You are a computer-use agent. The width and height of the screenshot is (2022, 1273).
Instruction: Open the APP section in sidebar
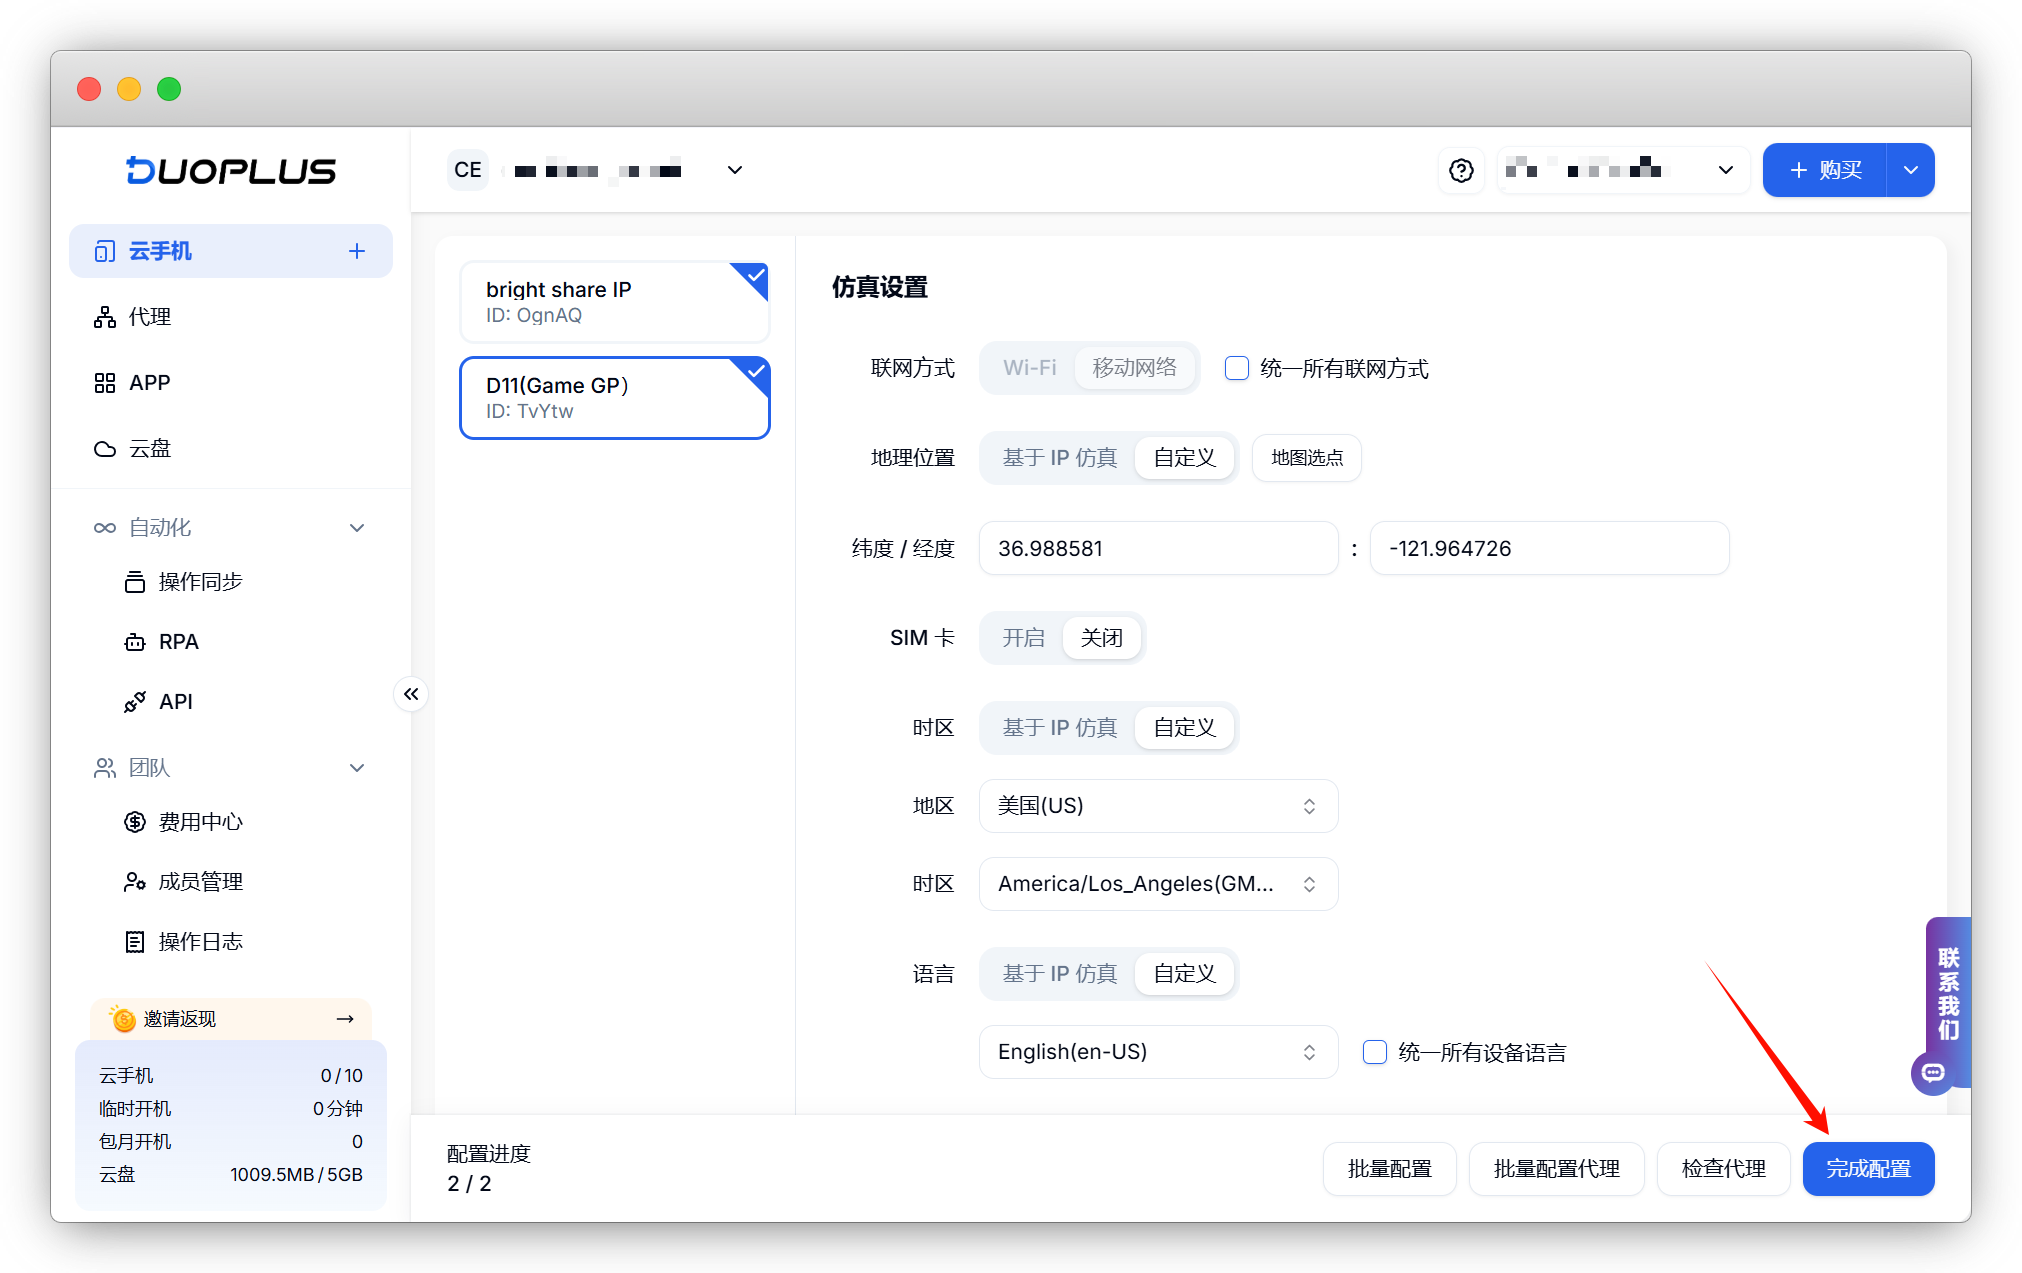pos(150,383)
